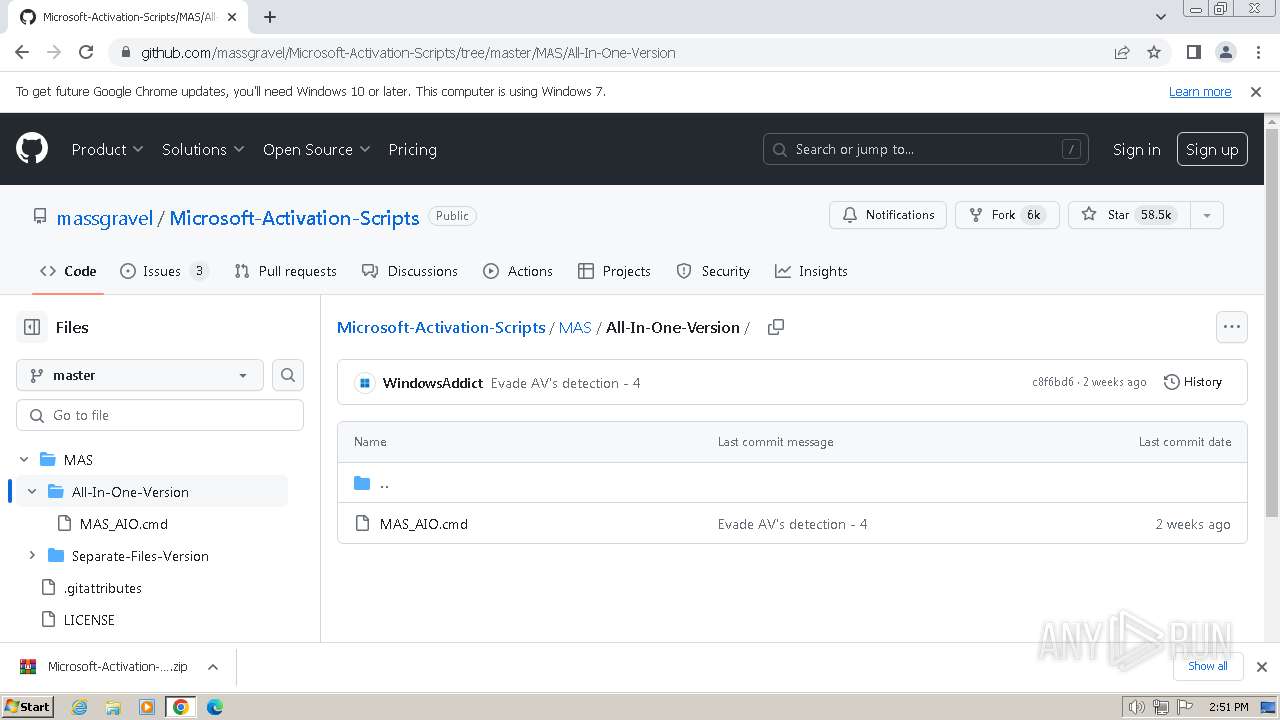The image size is (1280, 720).
Task: Open the WindowsAddict author link
Action: 433,383
